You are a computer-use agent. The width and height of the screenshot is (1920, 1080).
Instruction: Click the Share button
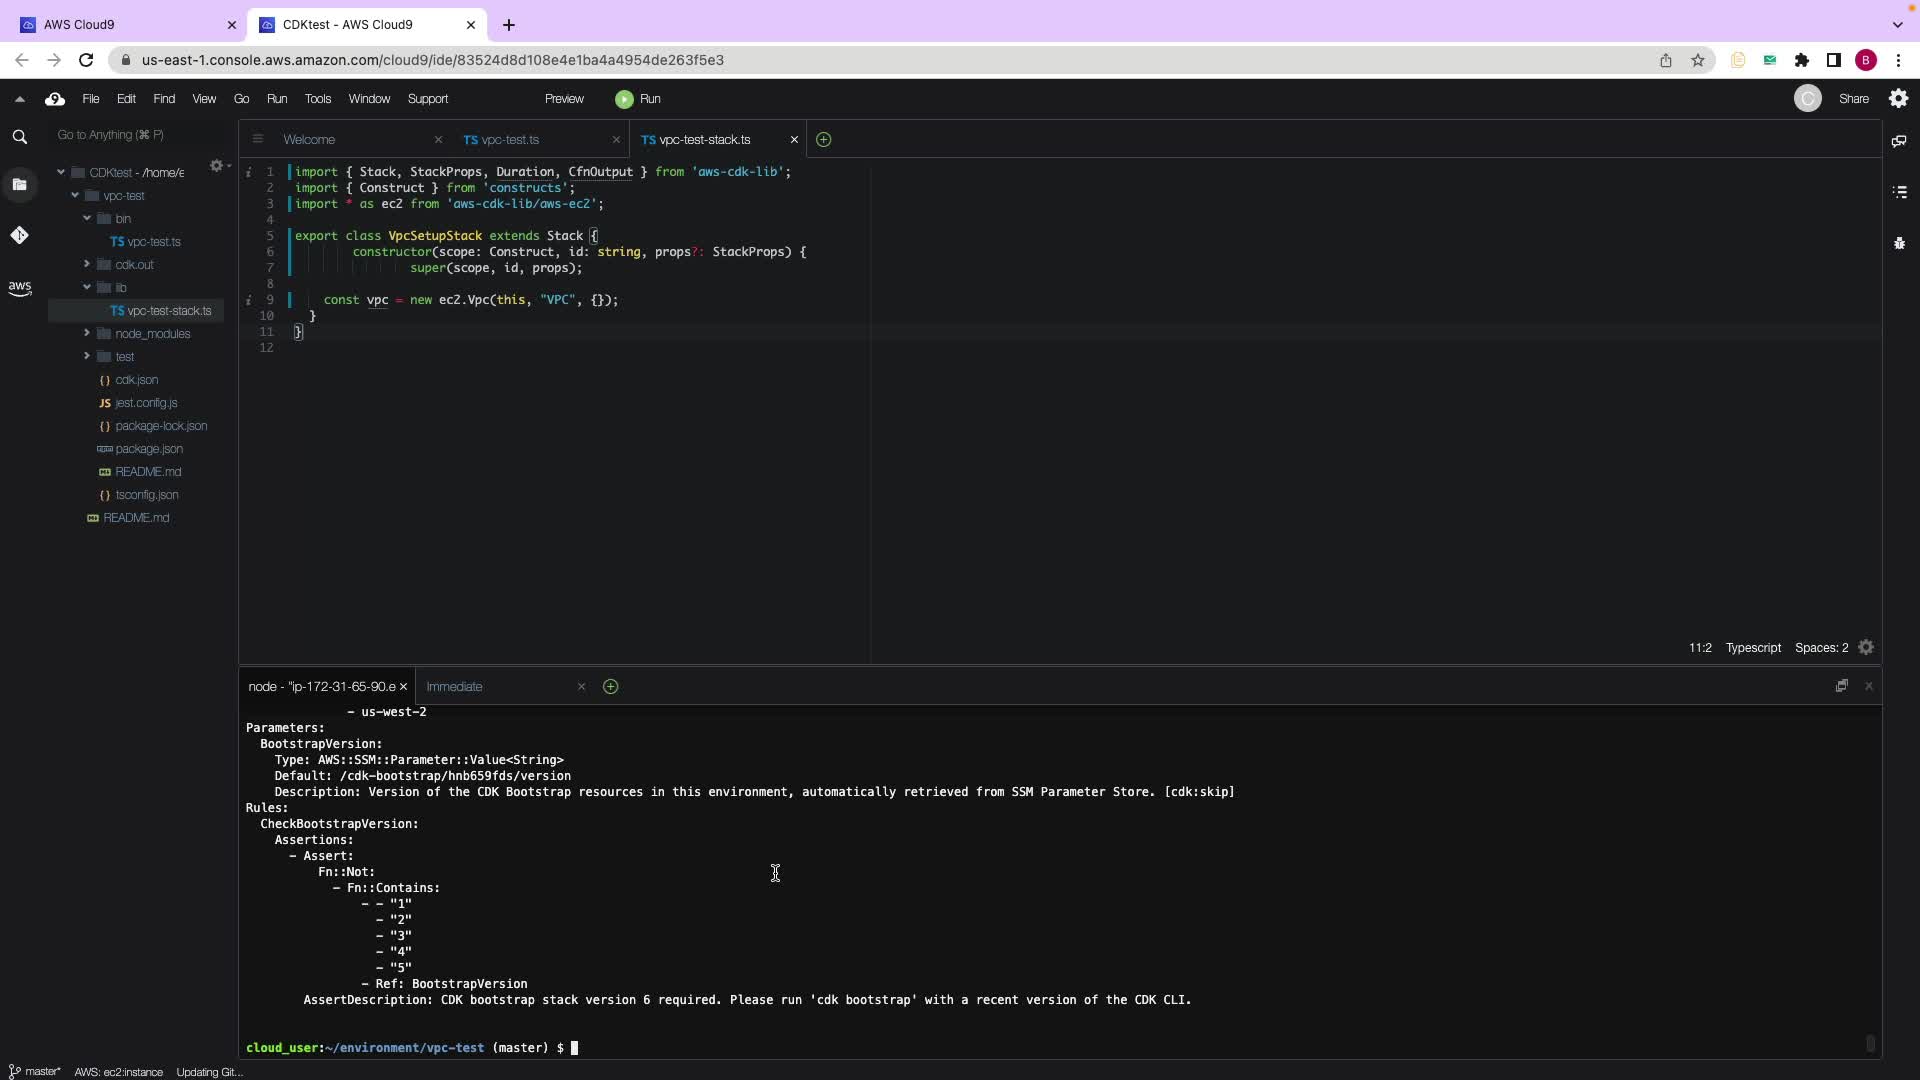coord(1853,99)
